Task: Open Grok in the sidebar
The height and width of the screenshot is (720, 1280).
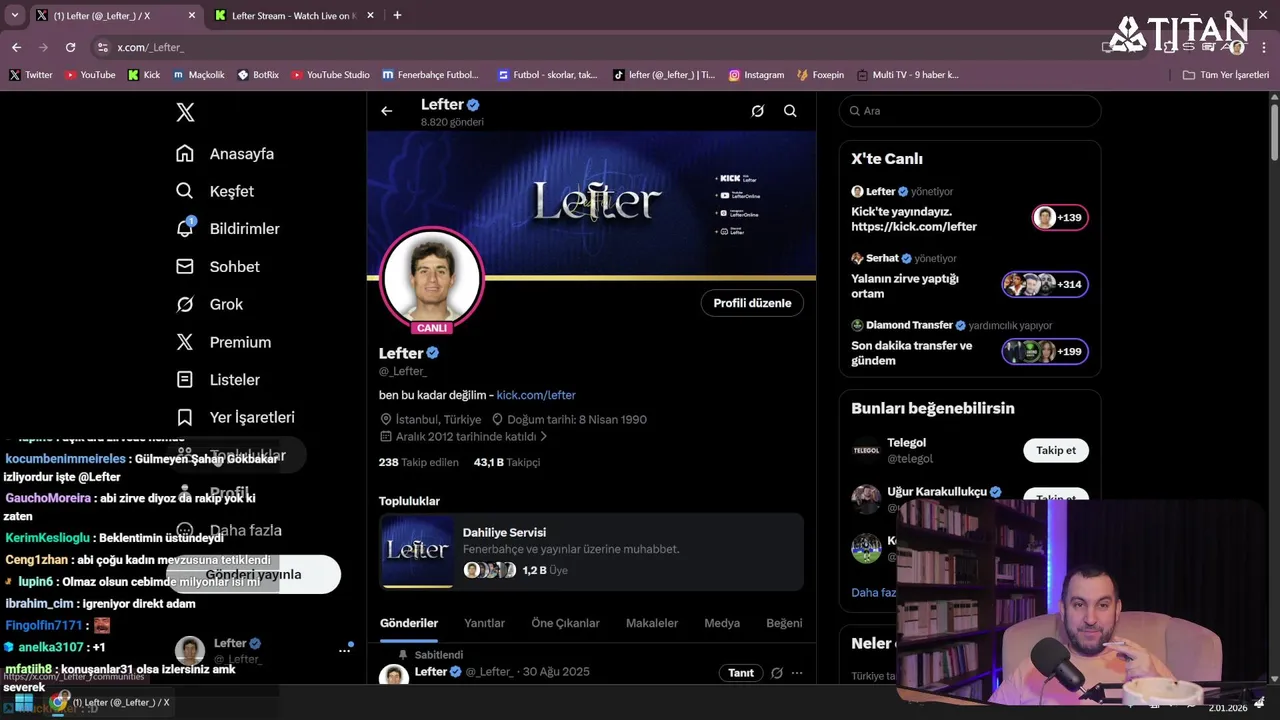Action: click(209, 304)
